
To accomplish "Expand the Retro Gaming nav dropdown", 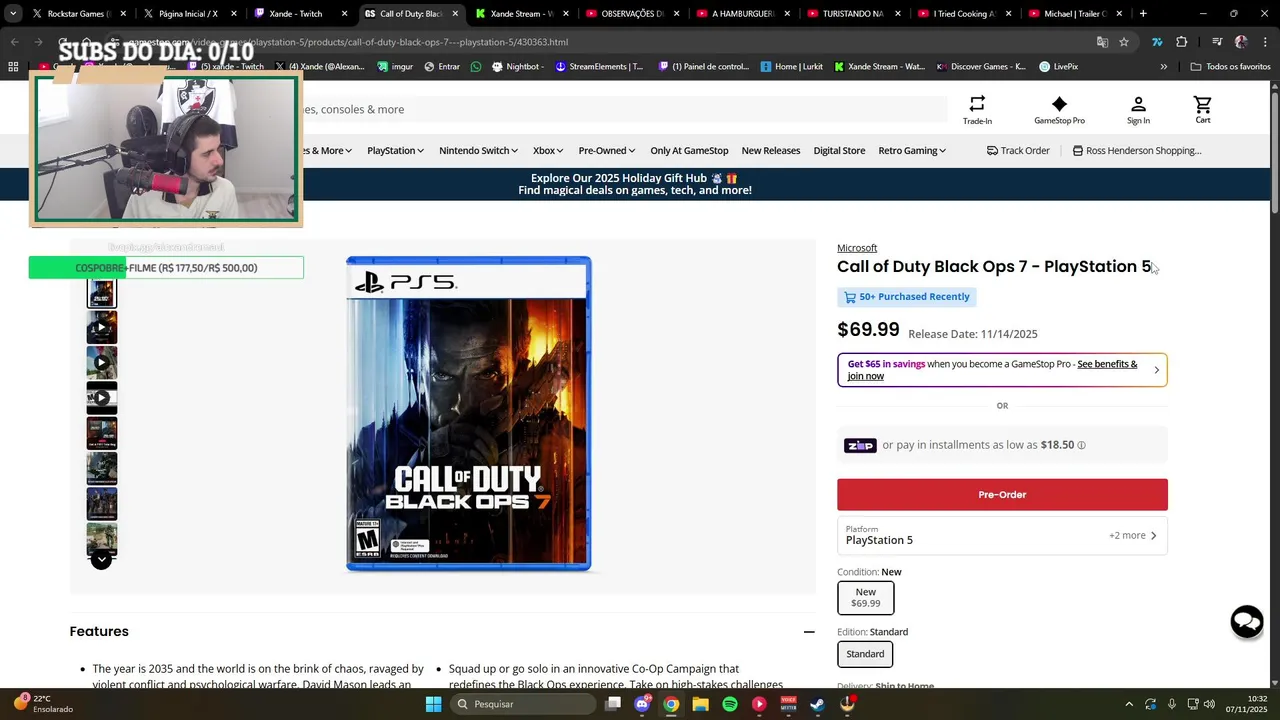I will click(913, 151).
